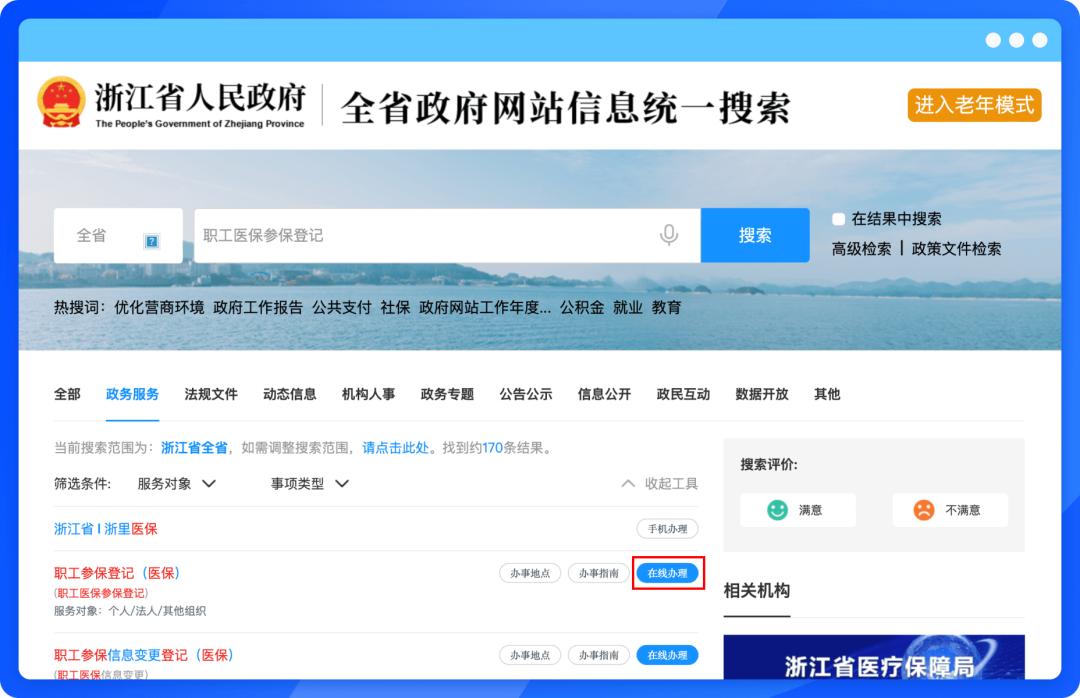Image resolution: width=1080 pixels, height=698 pixels.
Task: Open the 全省 region selector
Action: point(118,236)
